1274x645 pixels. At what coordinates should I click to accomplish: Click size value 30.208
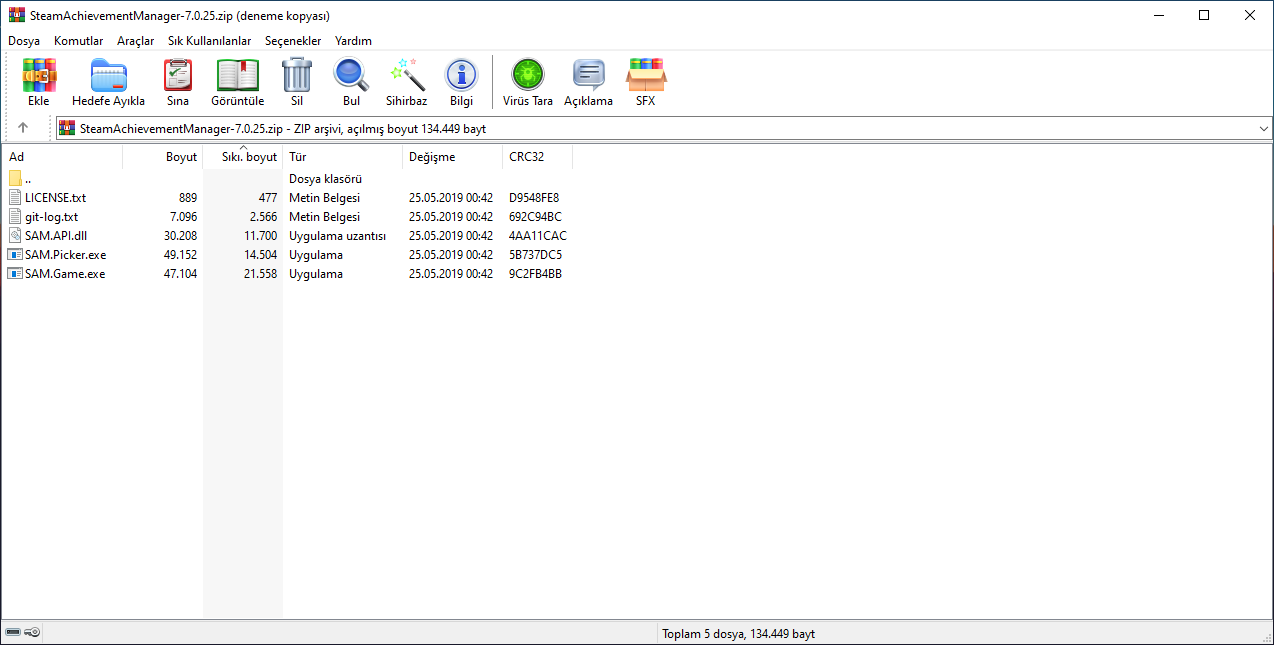click(x=180, y=236)
